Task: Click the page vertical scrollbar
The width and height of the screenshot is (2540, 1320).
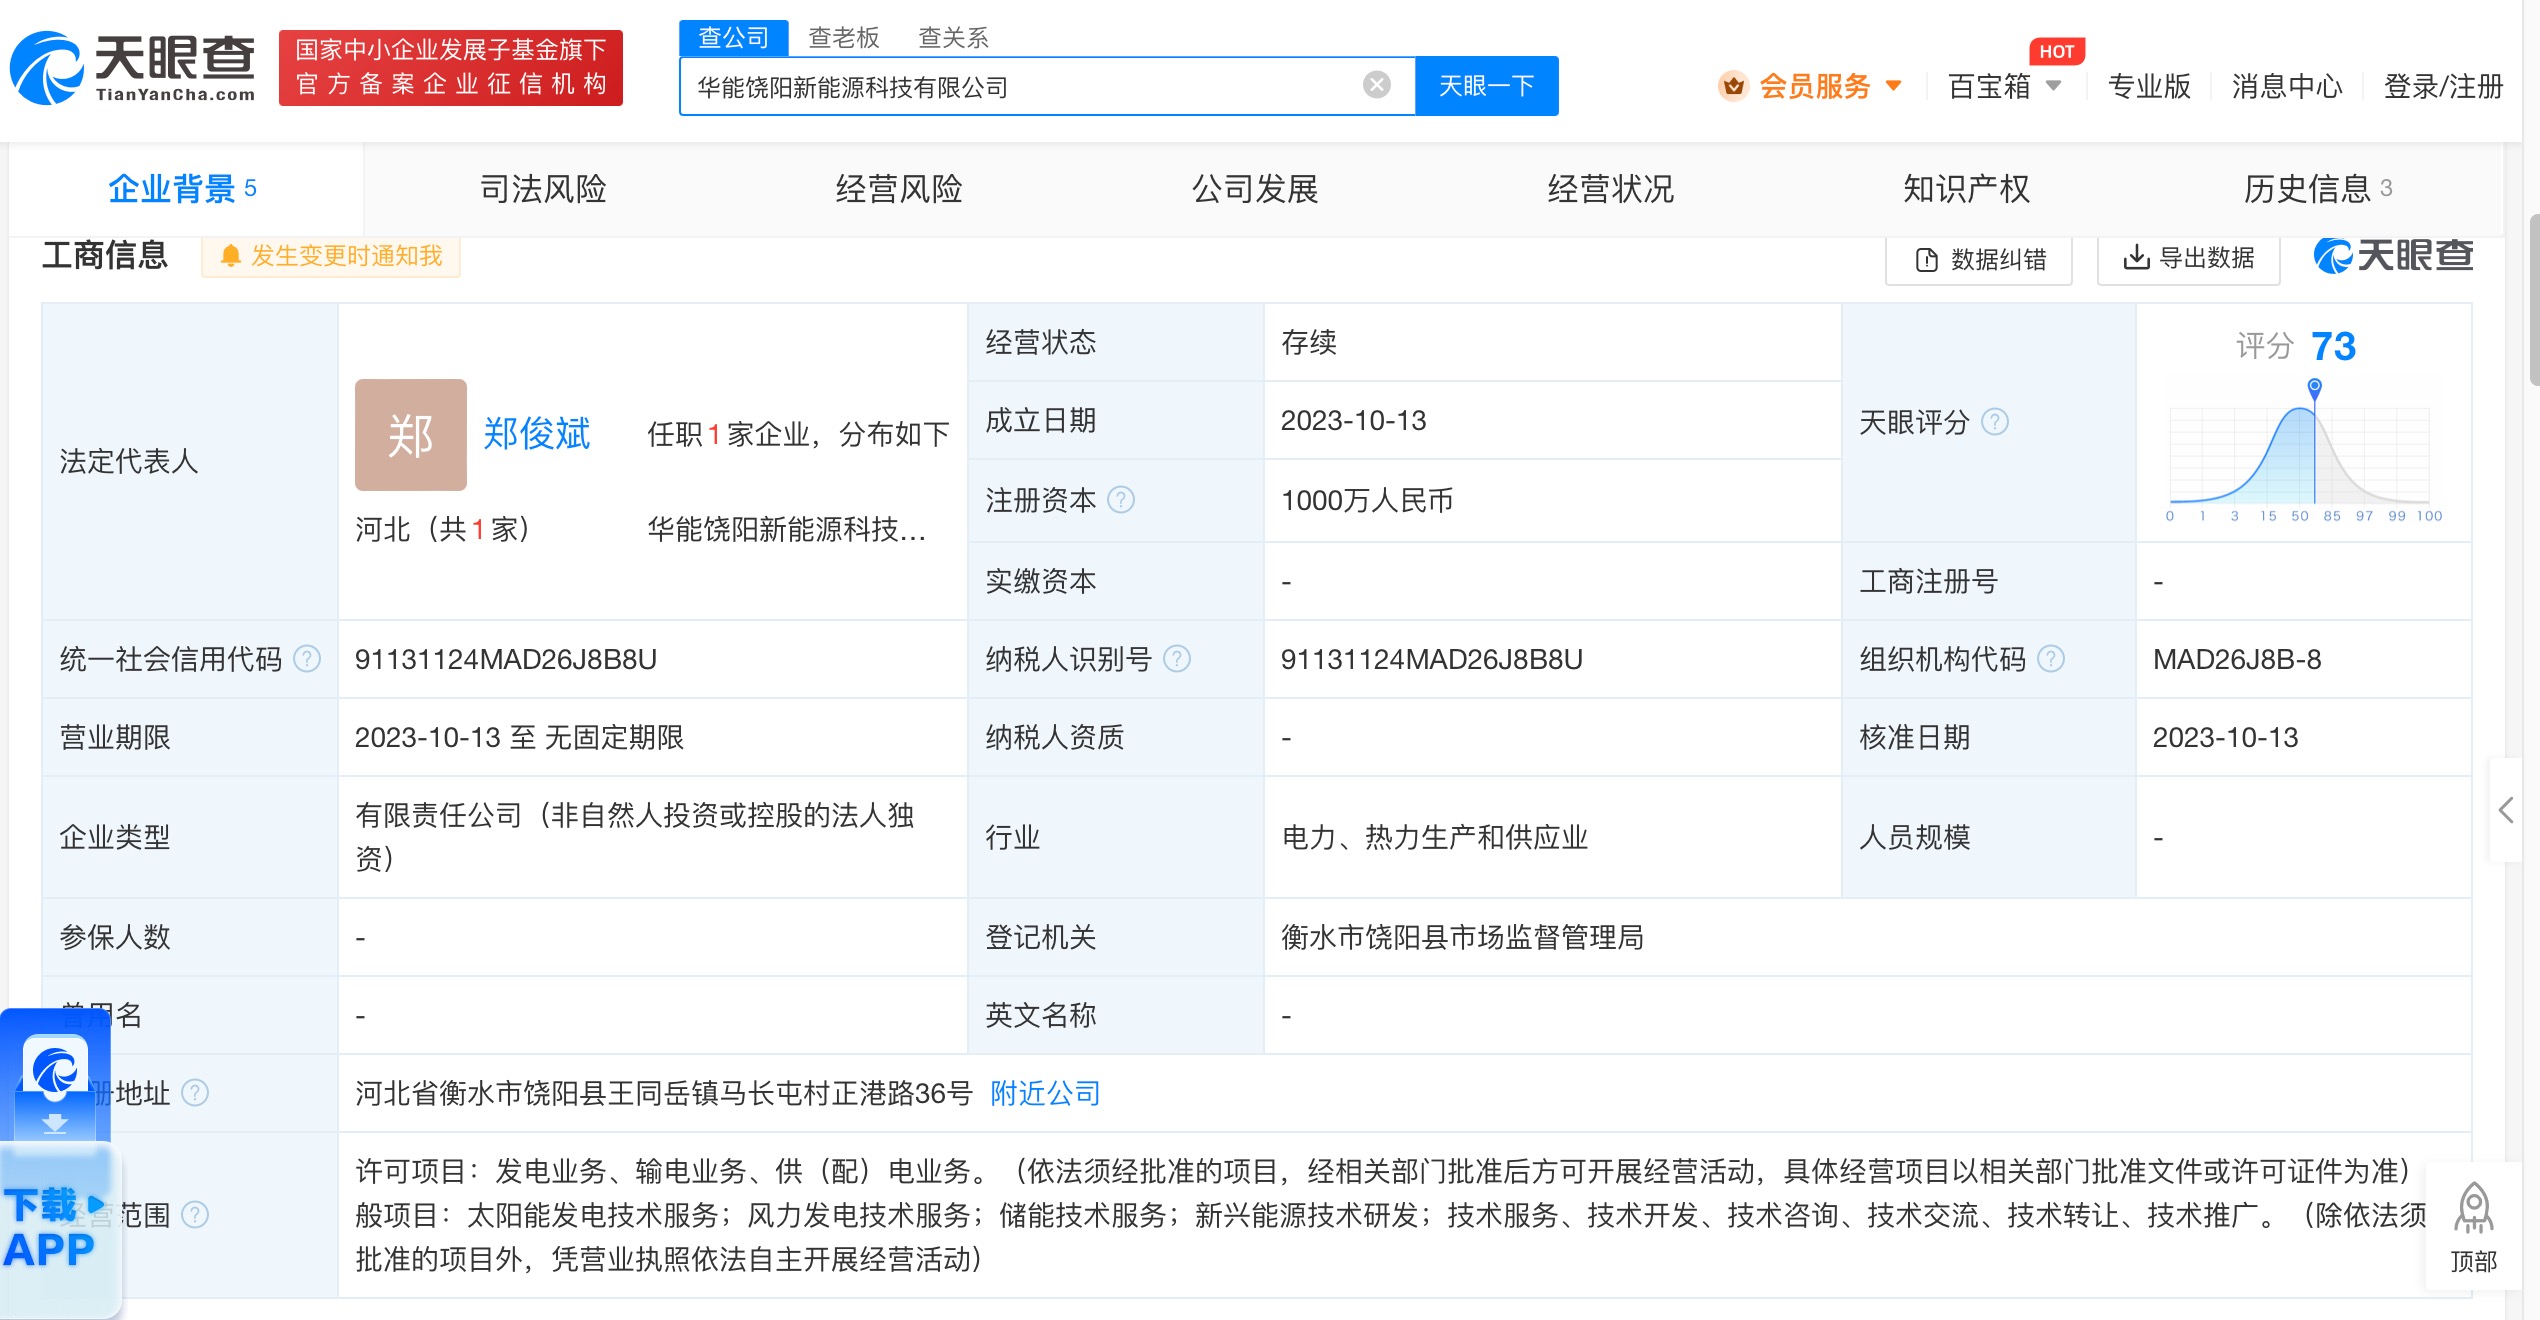Action: tap(2534, 300)
